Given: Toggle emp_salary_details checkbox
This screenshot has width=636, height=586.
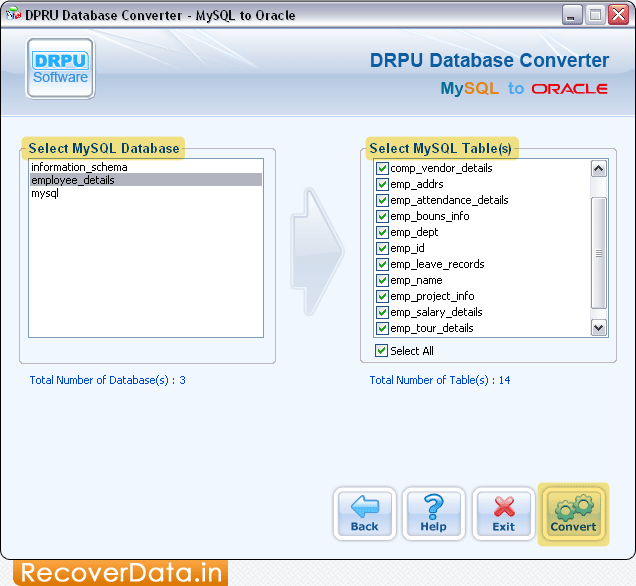Looking at the screenshot, I should 382,312.
